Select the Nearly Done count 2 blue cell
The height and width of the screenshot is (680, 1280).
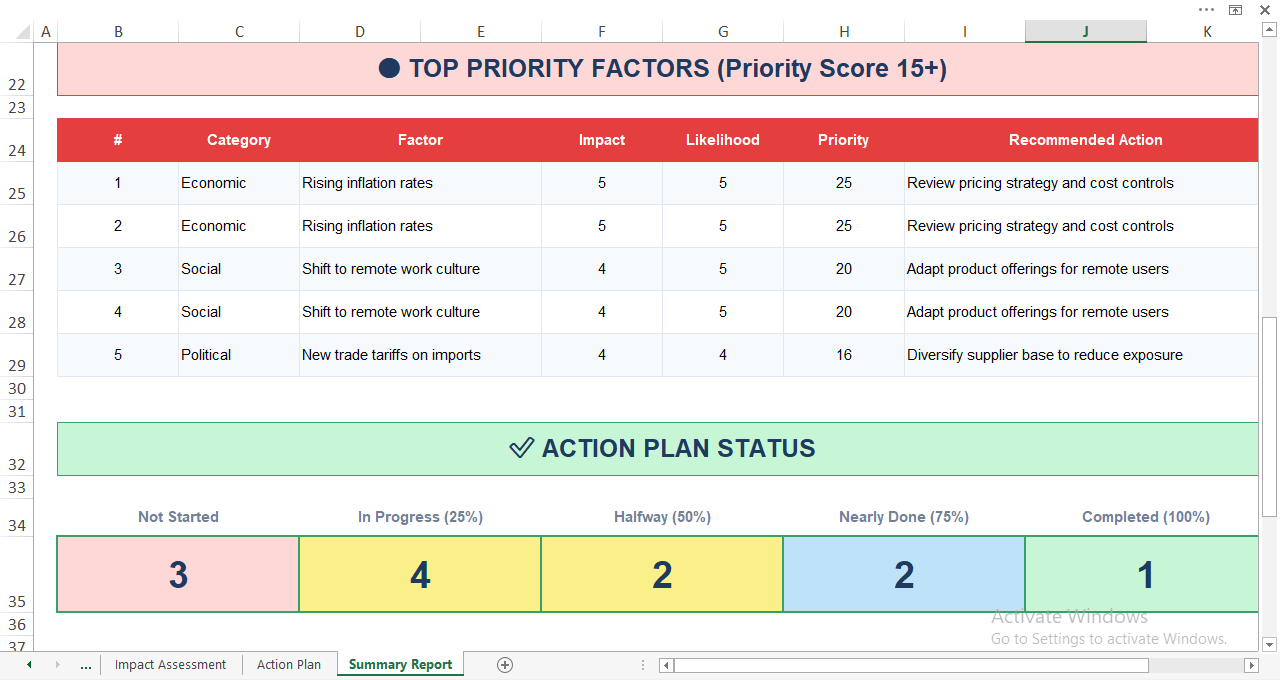click(x=904, y=574)
